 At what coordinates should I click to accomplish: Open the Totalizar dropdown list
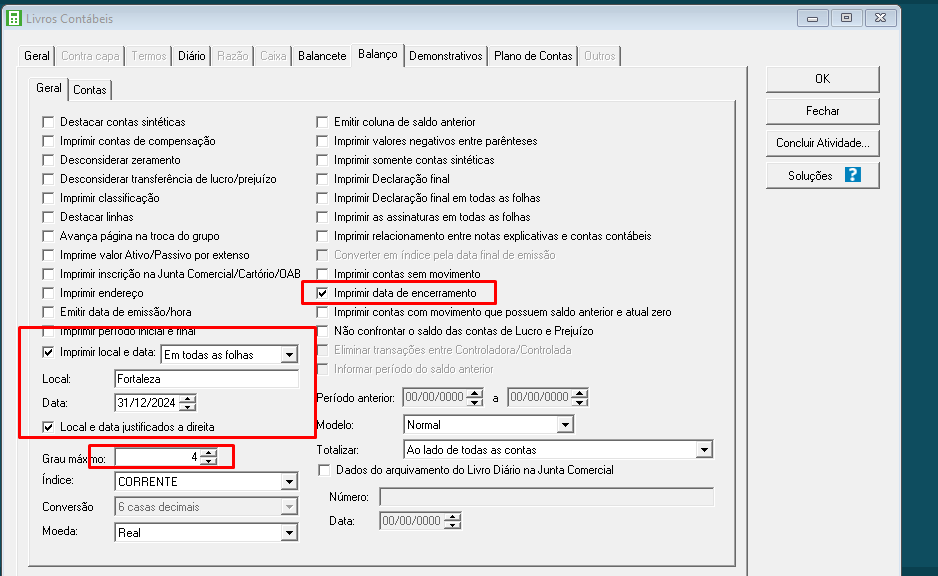(x=702, y=450)
